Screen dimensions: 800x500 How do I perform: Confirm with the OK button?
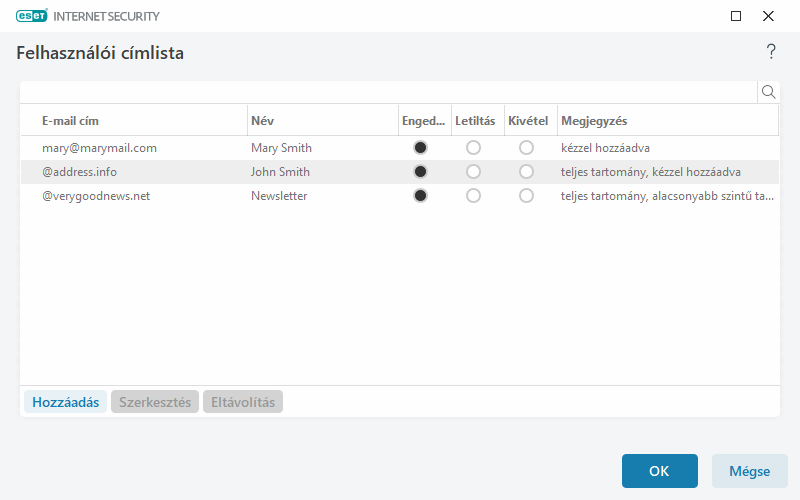click(660, 471)
